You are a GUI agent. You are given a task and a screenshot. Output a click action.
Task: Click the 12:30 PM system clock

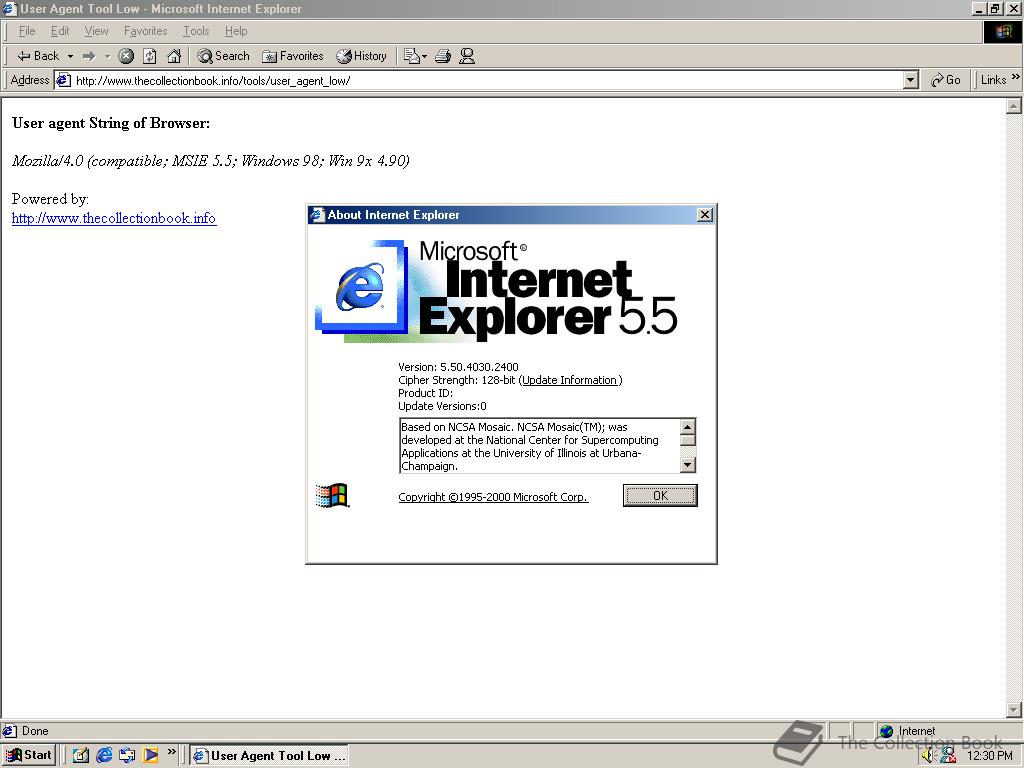pyautogui.click(x=989, y=756)
